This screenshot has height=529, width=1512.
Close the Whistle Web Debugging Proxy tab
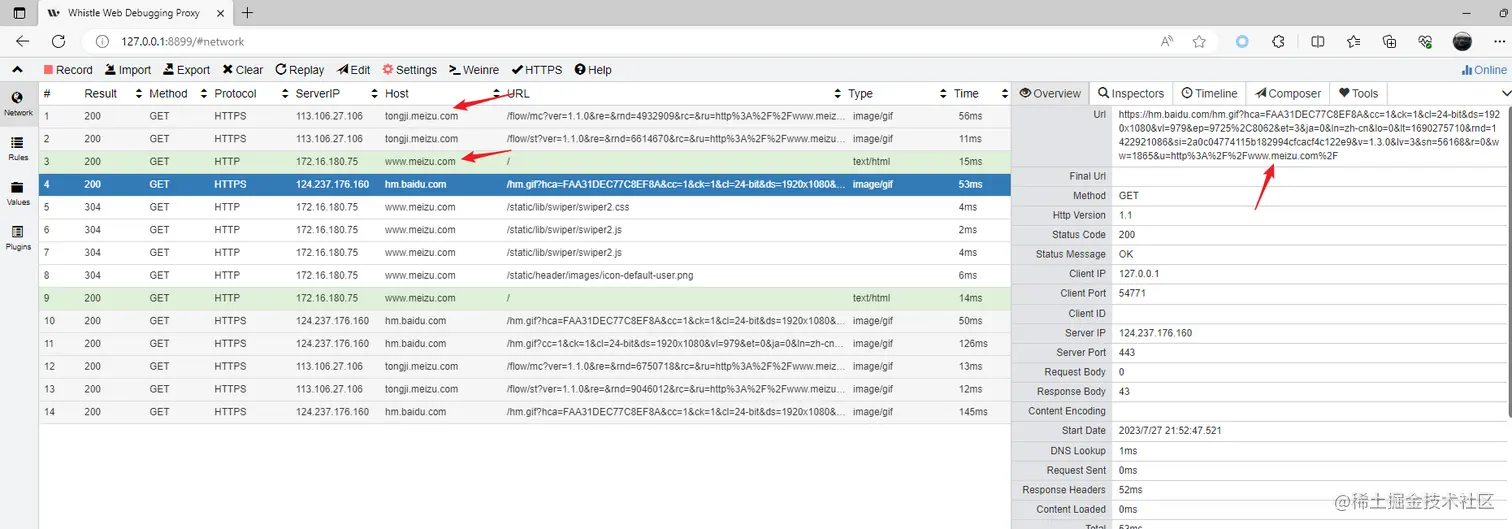pos(221,13)
